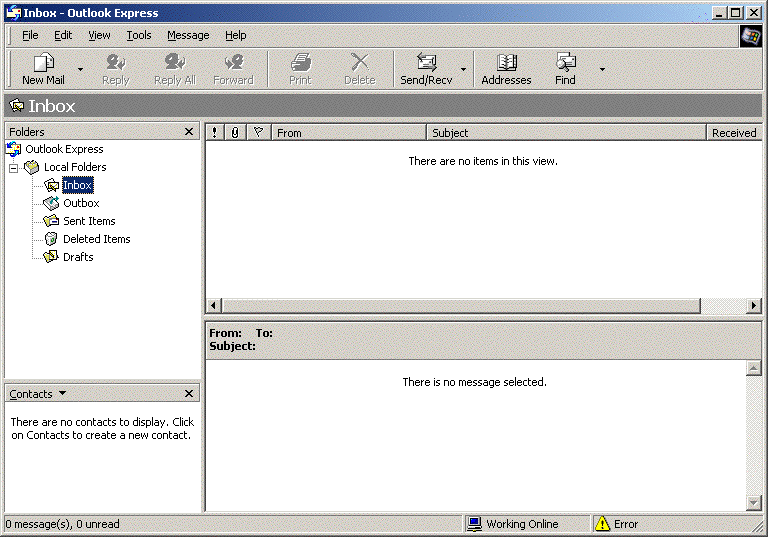
Task: Click the Inbox folder icon in tree
Action: [51, 185]
